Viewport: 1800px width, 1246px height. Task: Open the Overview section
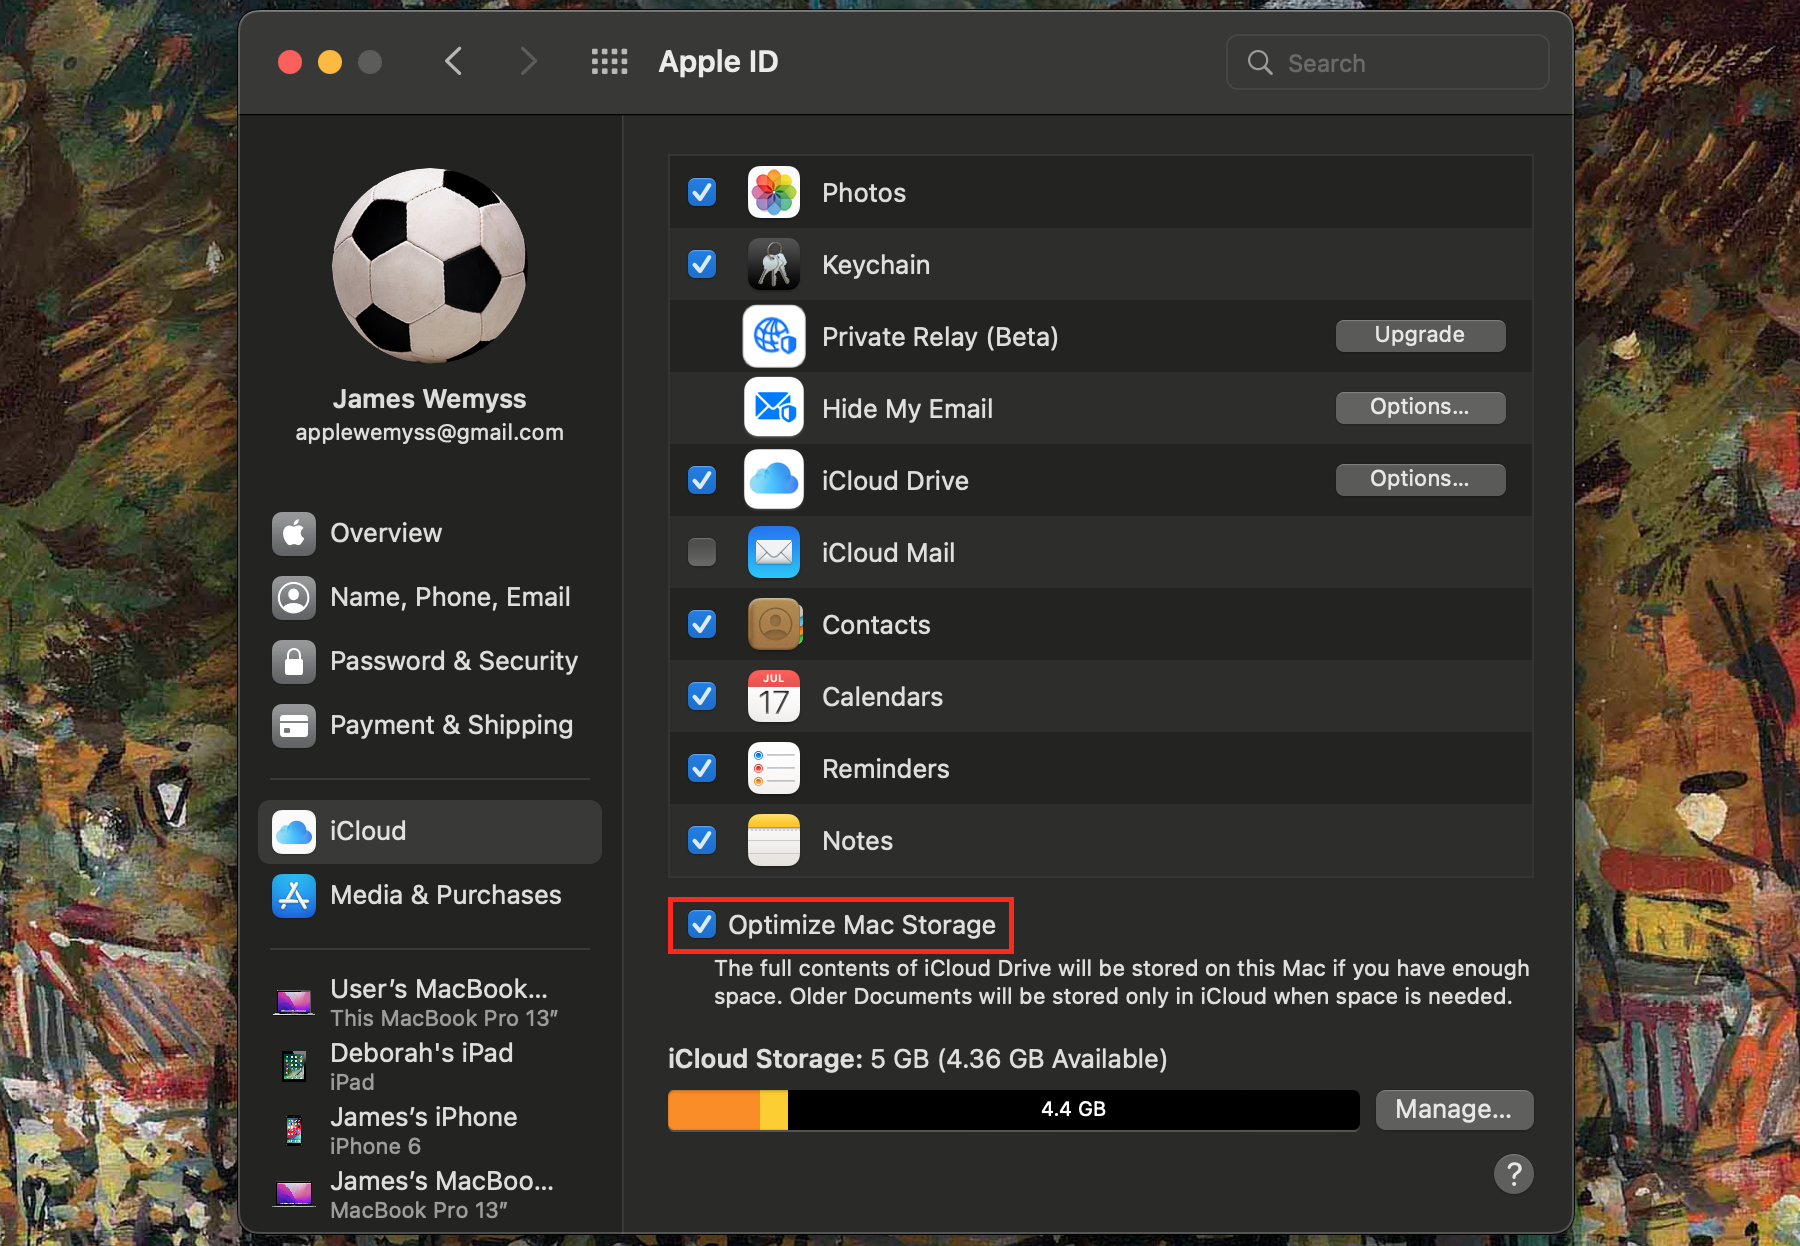[x=430, y=533]
